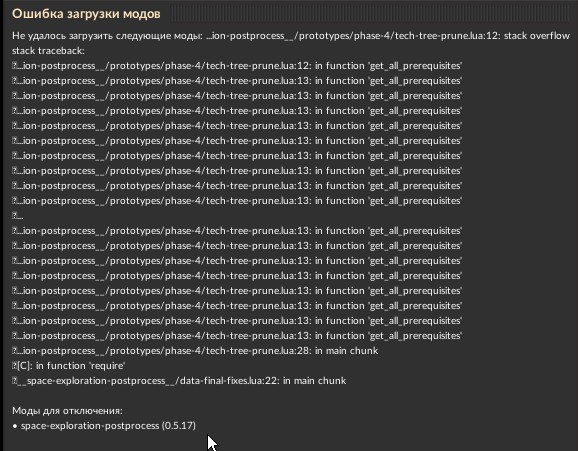Select the lua:13 line right after ellipsis line
The width and height of the screenshot is (578, 451).
[x=237, y=231]
